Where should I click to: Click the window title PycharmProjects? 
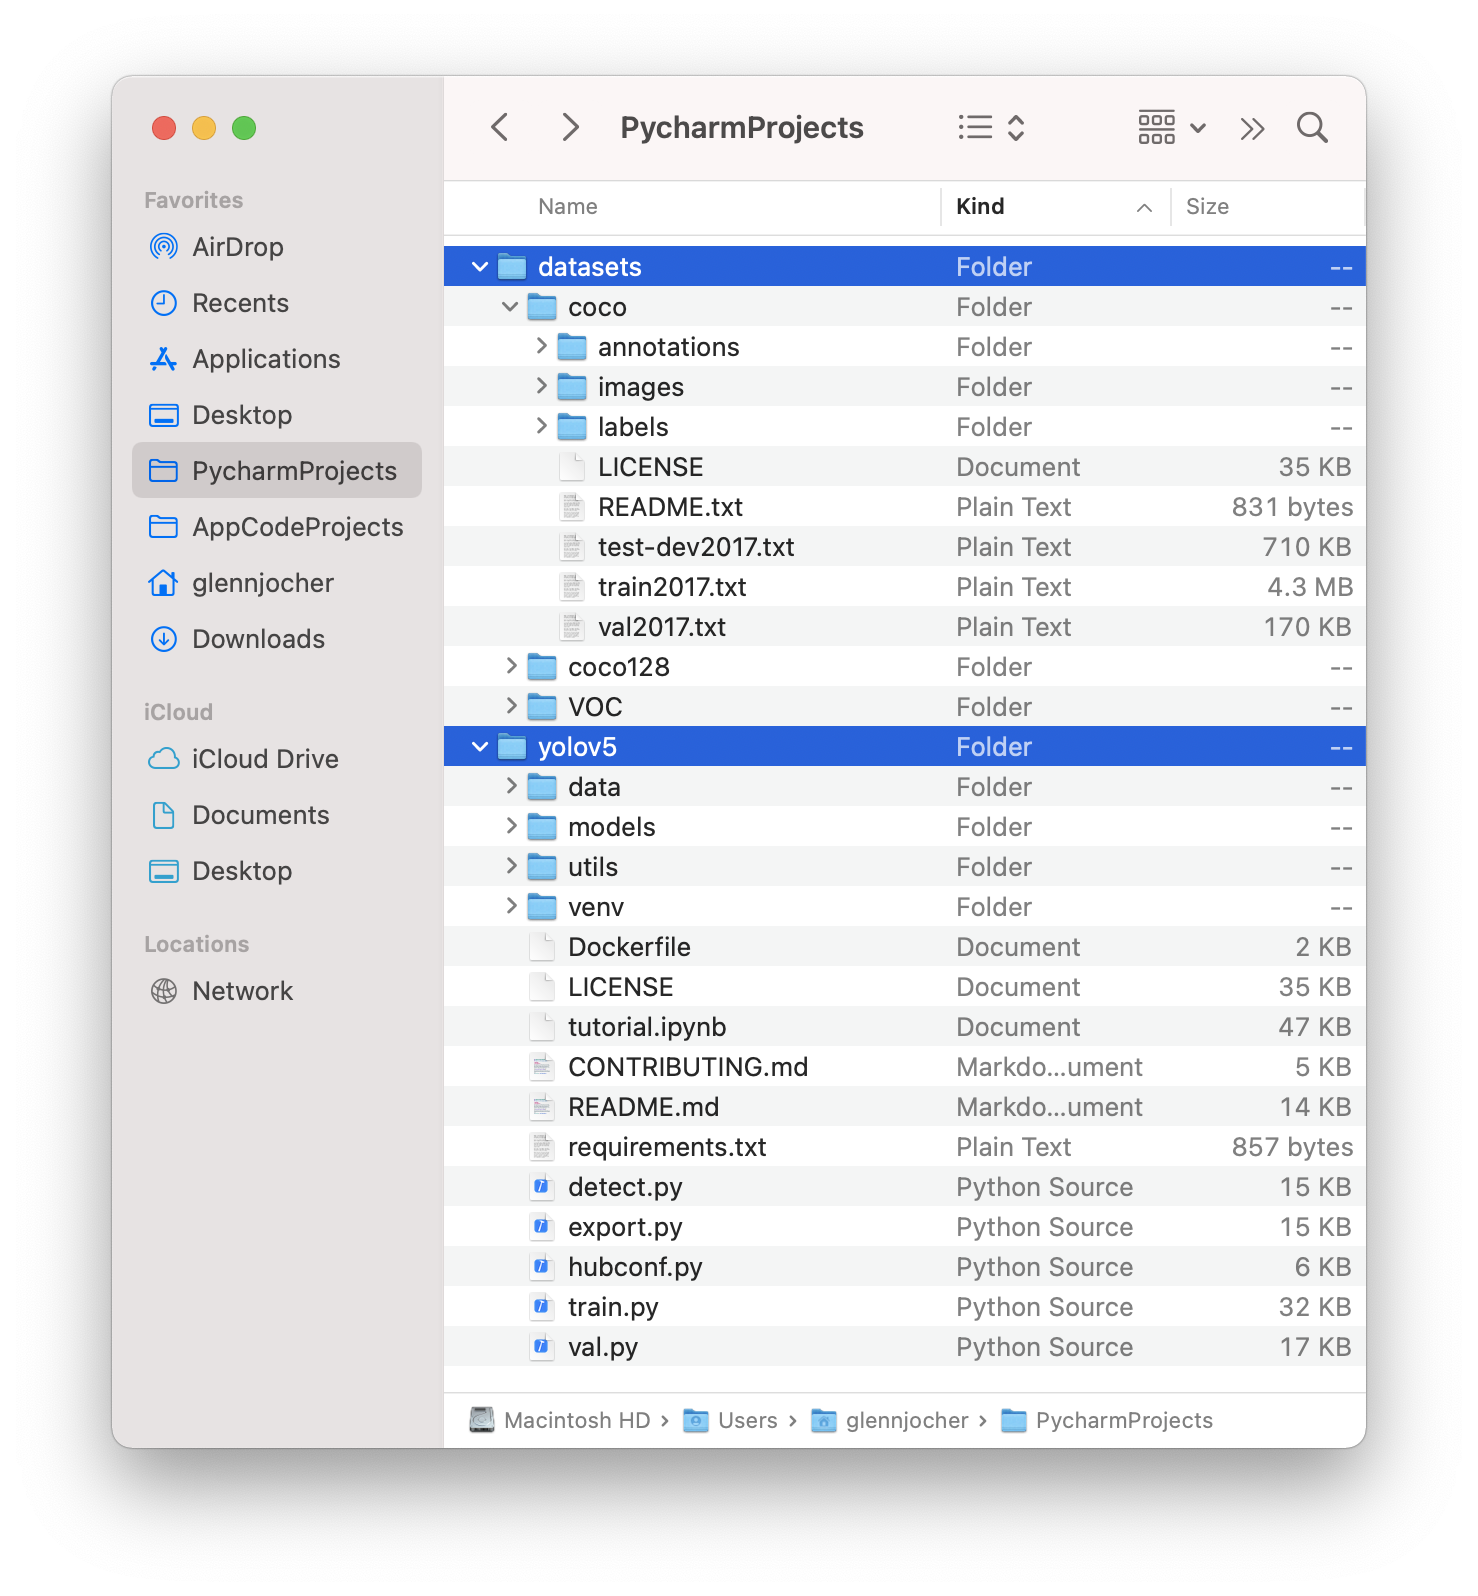[x=742, y=128]
